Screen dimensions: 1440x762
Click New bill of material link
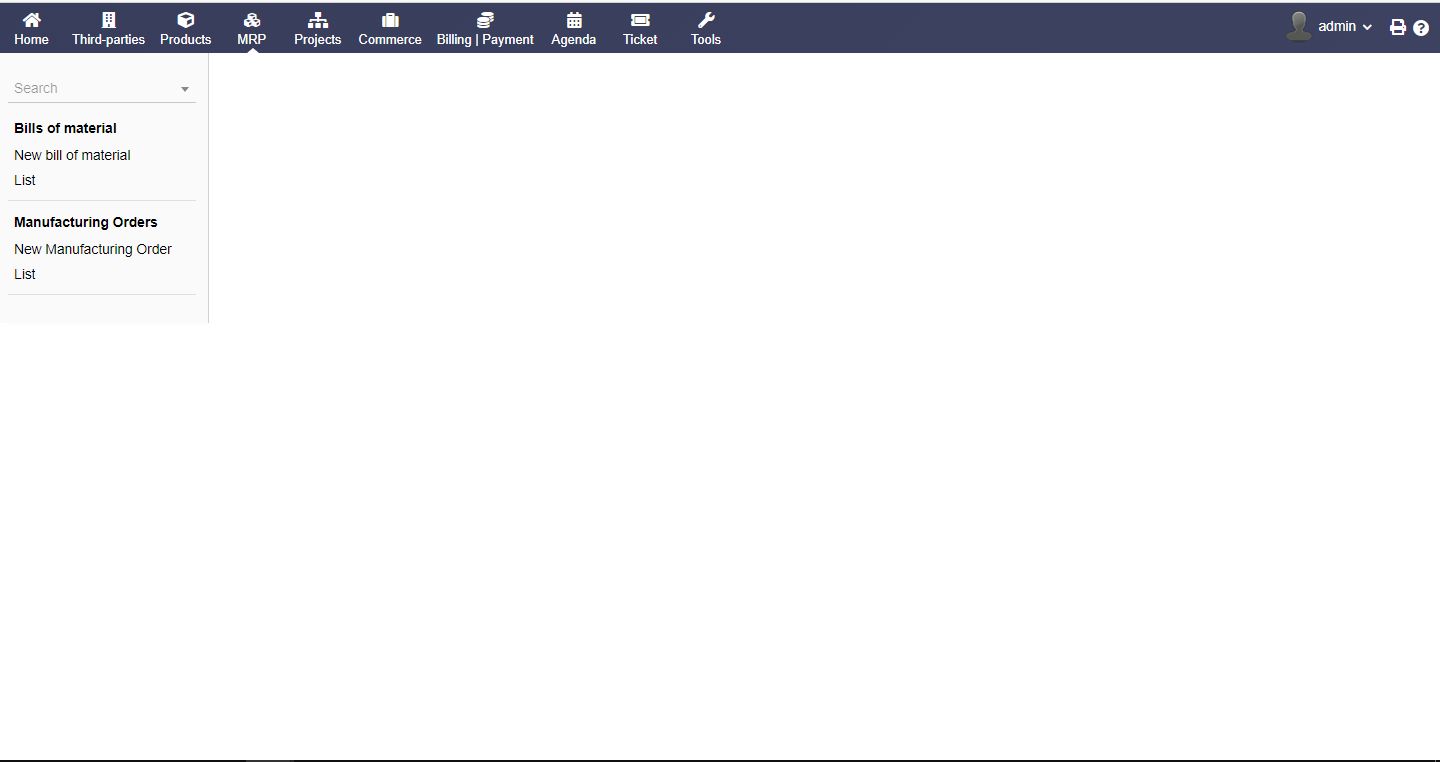coord(72,155)
